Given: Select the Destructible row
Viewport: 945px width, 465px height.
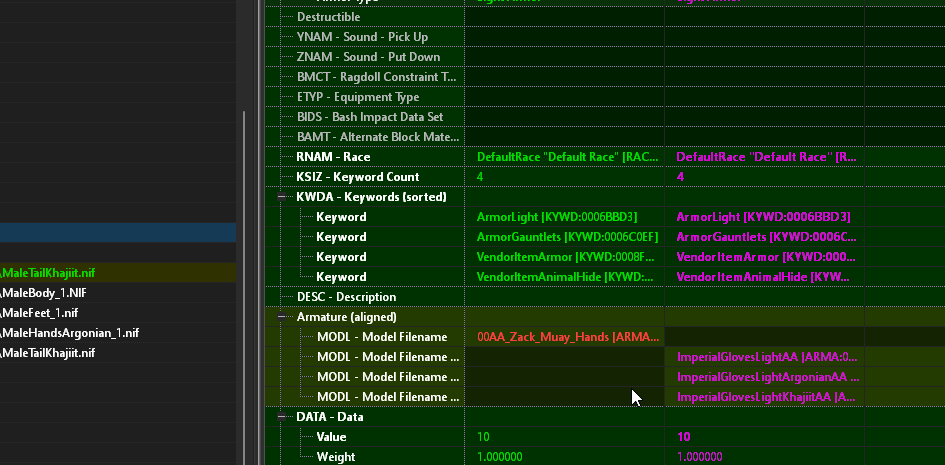Looking at the screenshot, I should (328, 17).
